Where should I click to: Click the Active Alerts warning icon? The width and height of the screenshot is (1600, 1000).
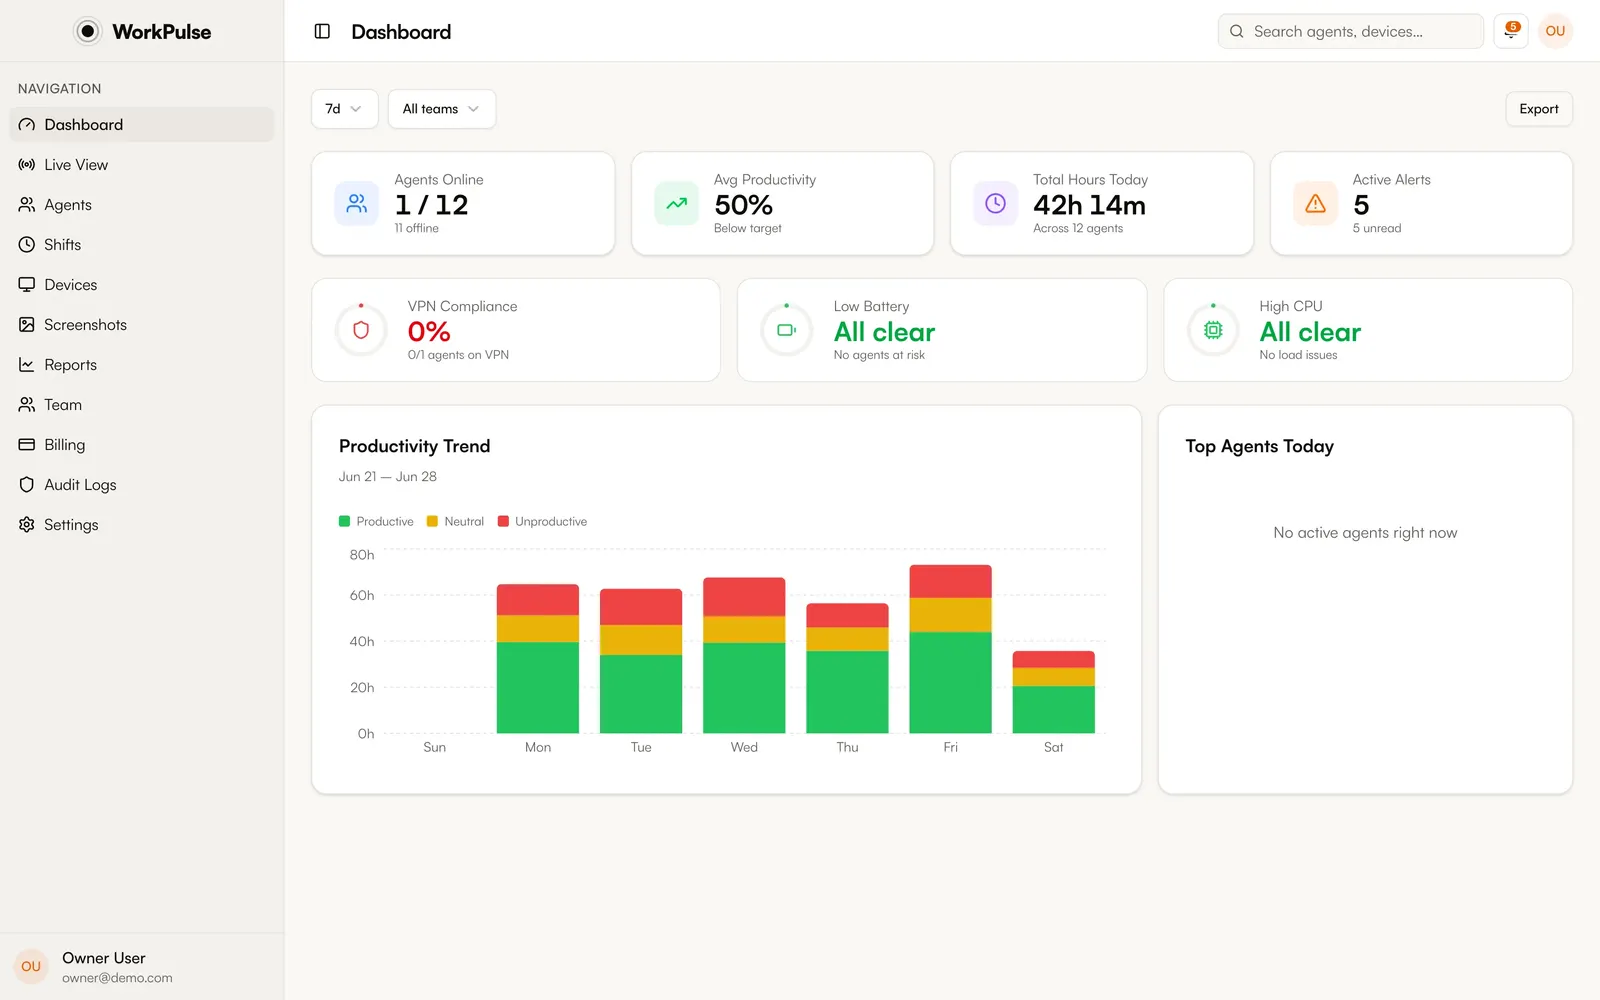tap(1316, 204)
